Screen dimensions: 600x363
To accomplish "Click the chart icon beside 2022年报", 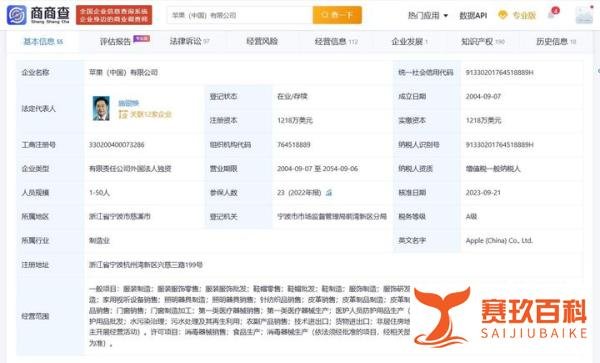I will click(329, 193).
